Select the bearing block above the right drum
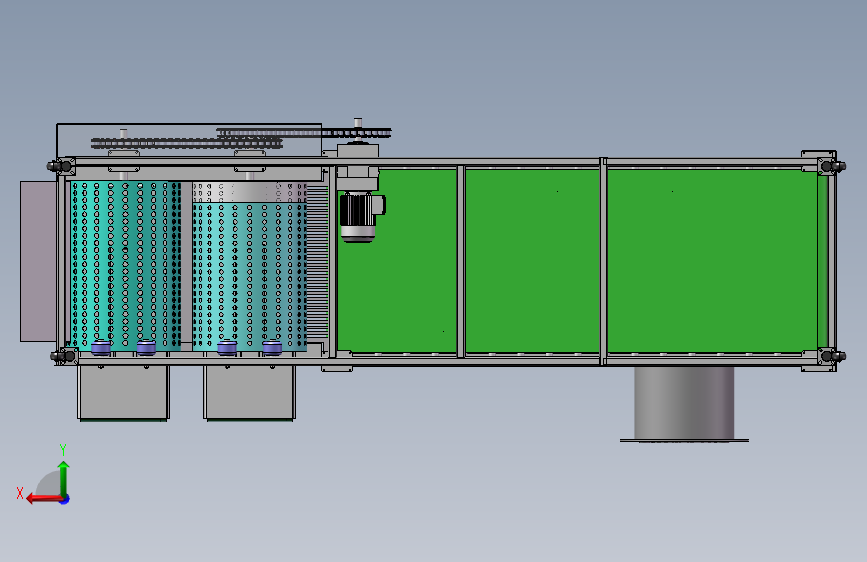This screenshot has width=867, height=562. coord(250,161)
